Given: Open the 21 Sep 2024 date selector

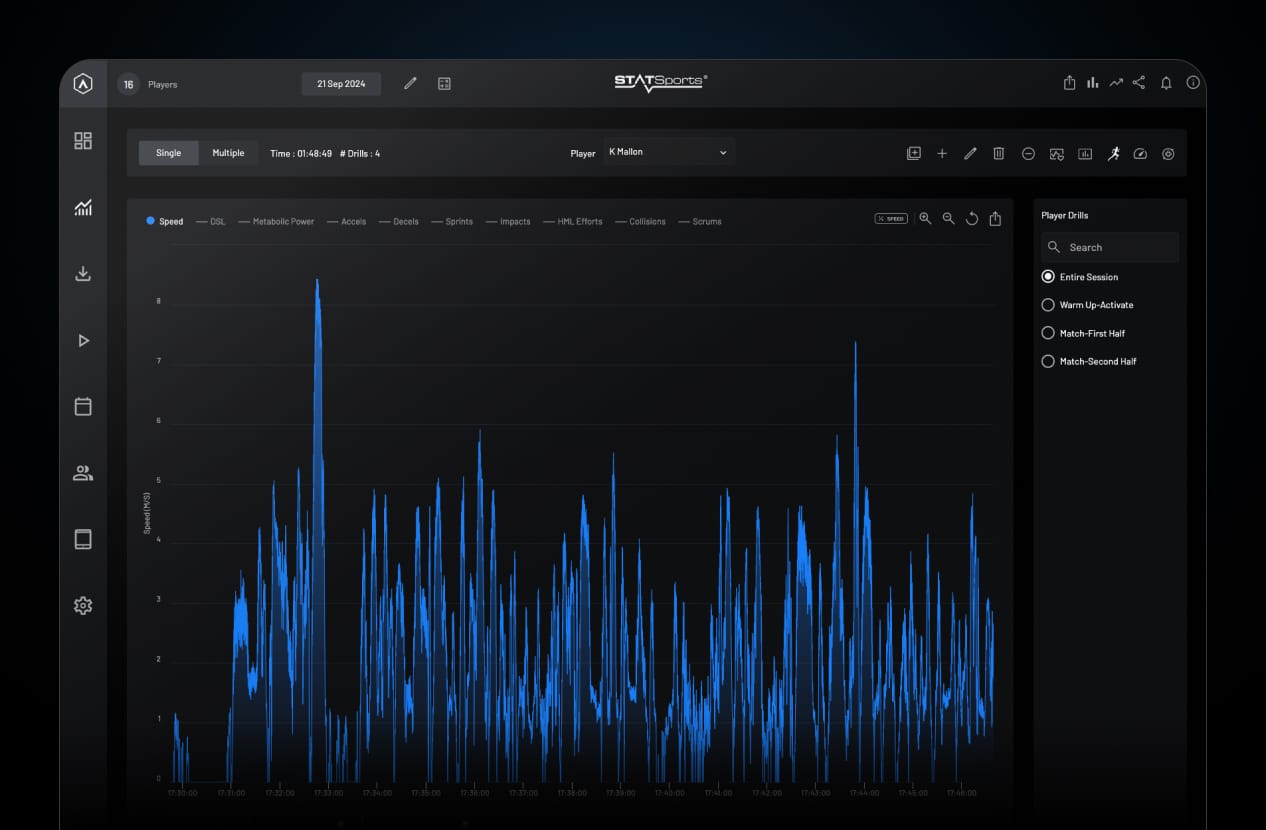Looking at the screenshot, I should click(341, 84).
